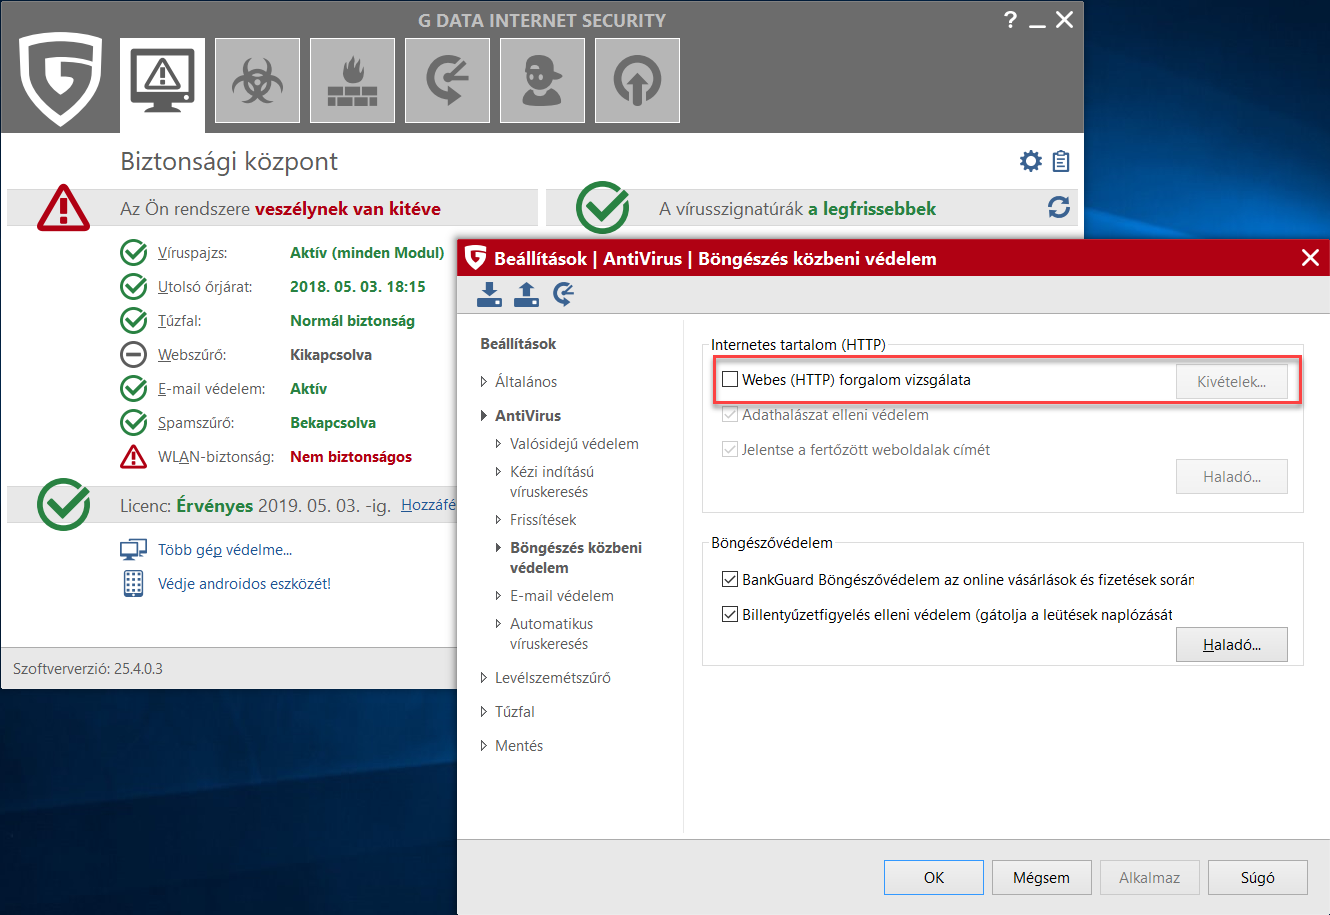Toggle Jelentse a fertőzött weboldalak címét checkbox
The image size is (1330, 915).
point(730,450)
